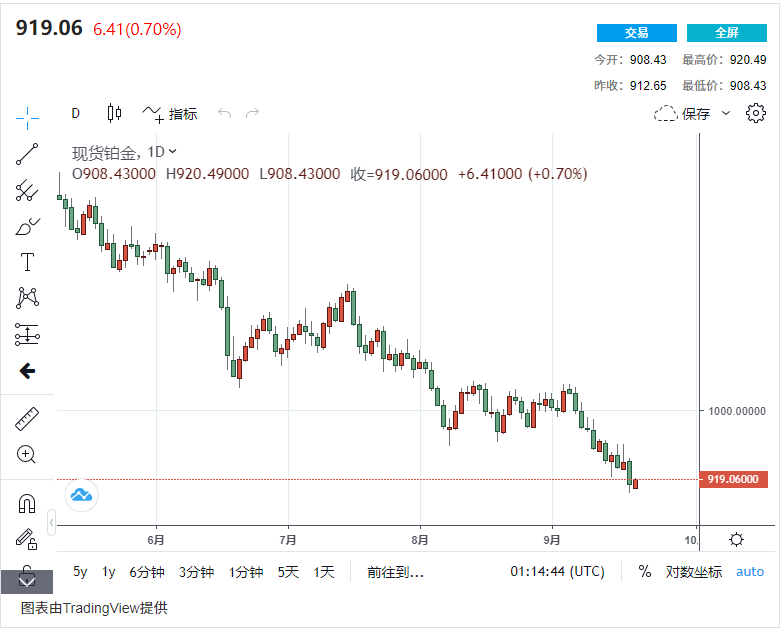Toggle magnet mode for drawings
The height and width of the screenshot is (632, 781).
[27, 503]
